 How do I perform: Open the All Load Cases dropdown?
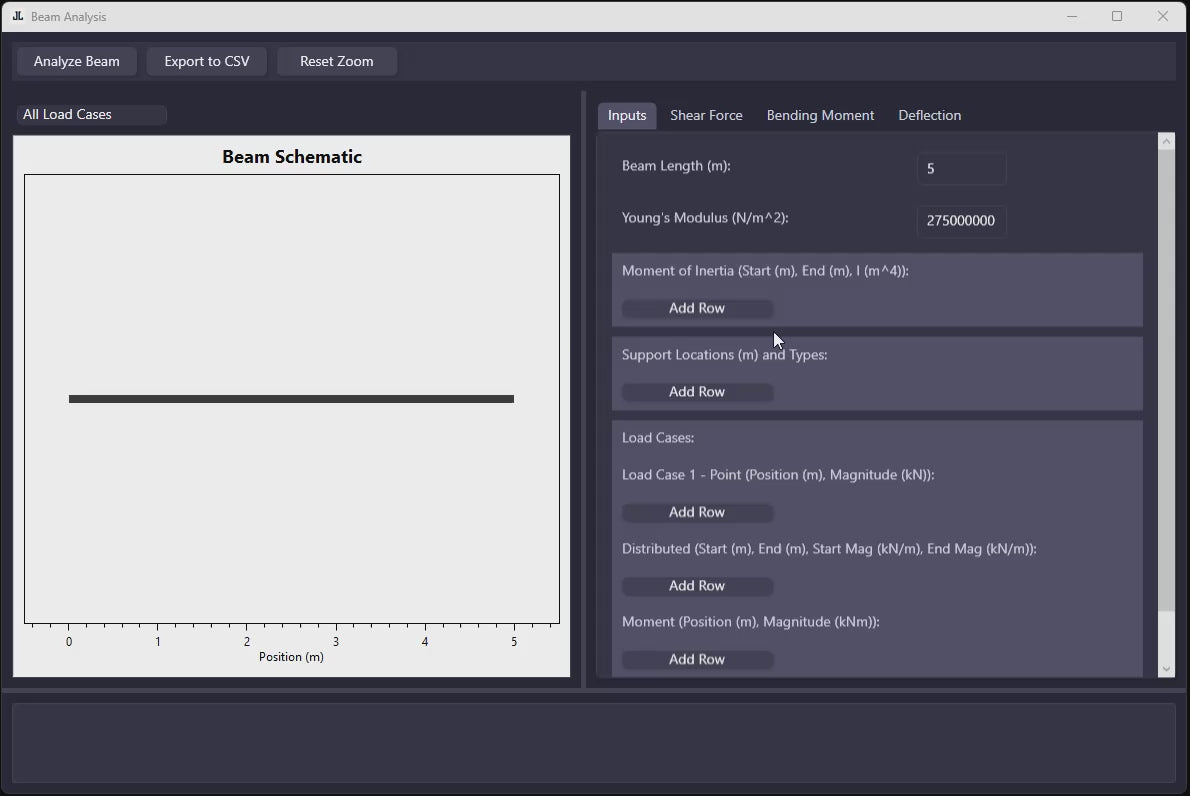[91, 115]
